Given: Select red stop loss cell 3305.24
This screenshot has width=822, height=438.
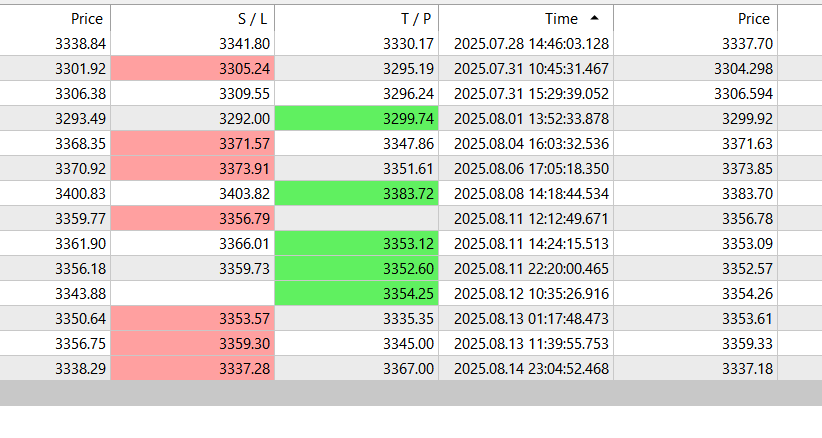Looking at the screenshot, I should (193, 68).
